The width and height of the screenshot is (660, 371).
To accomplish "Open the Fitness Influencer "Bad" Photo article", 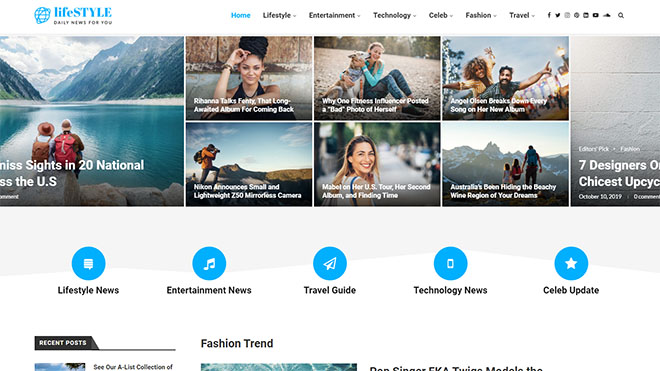I will [x=377, y=78].
